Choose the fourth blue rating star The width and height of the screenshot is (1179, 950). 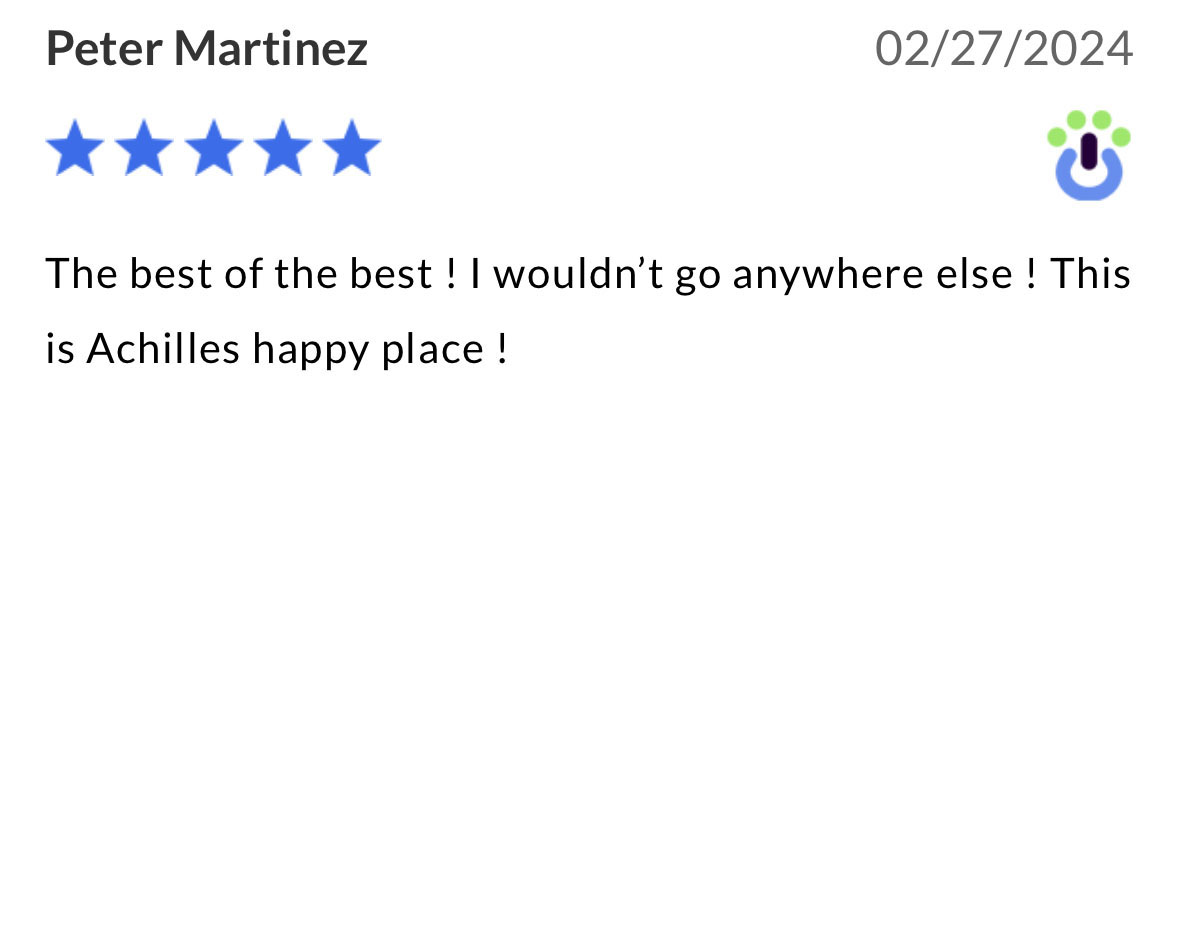click(x=283, y=147)
